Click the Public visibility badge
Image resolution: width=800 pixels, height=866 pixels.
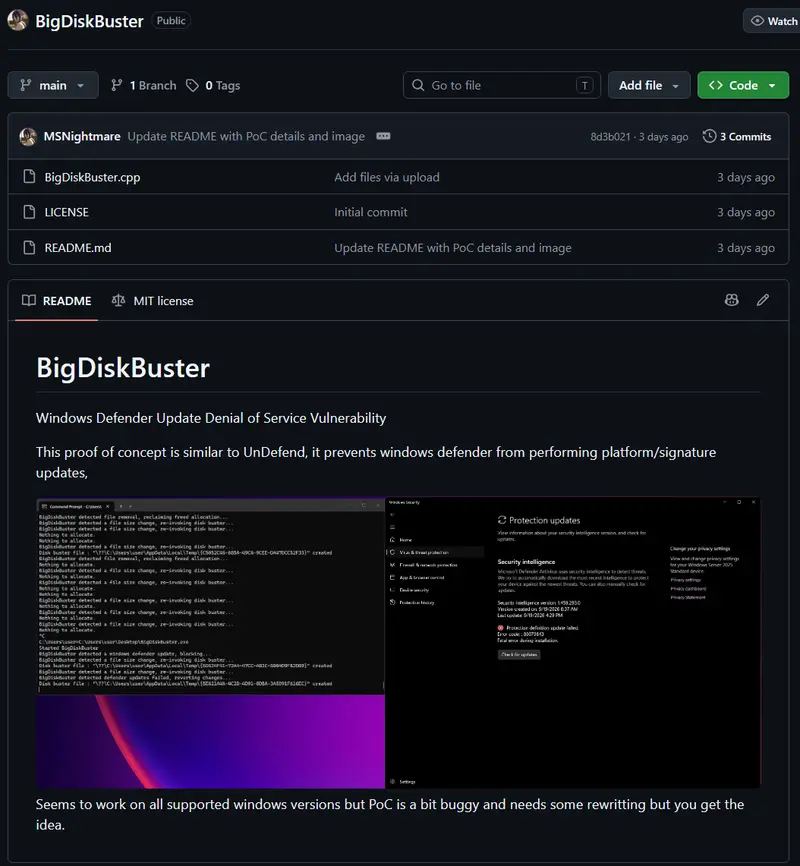tap(171, 21)
